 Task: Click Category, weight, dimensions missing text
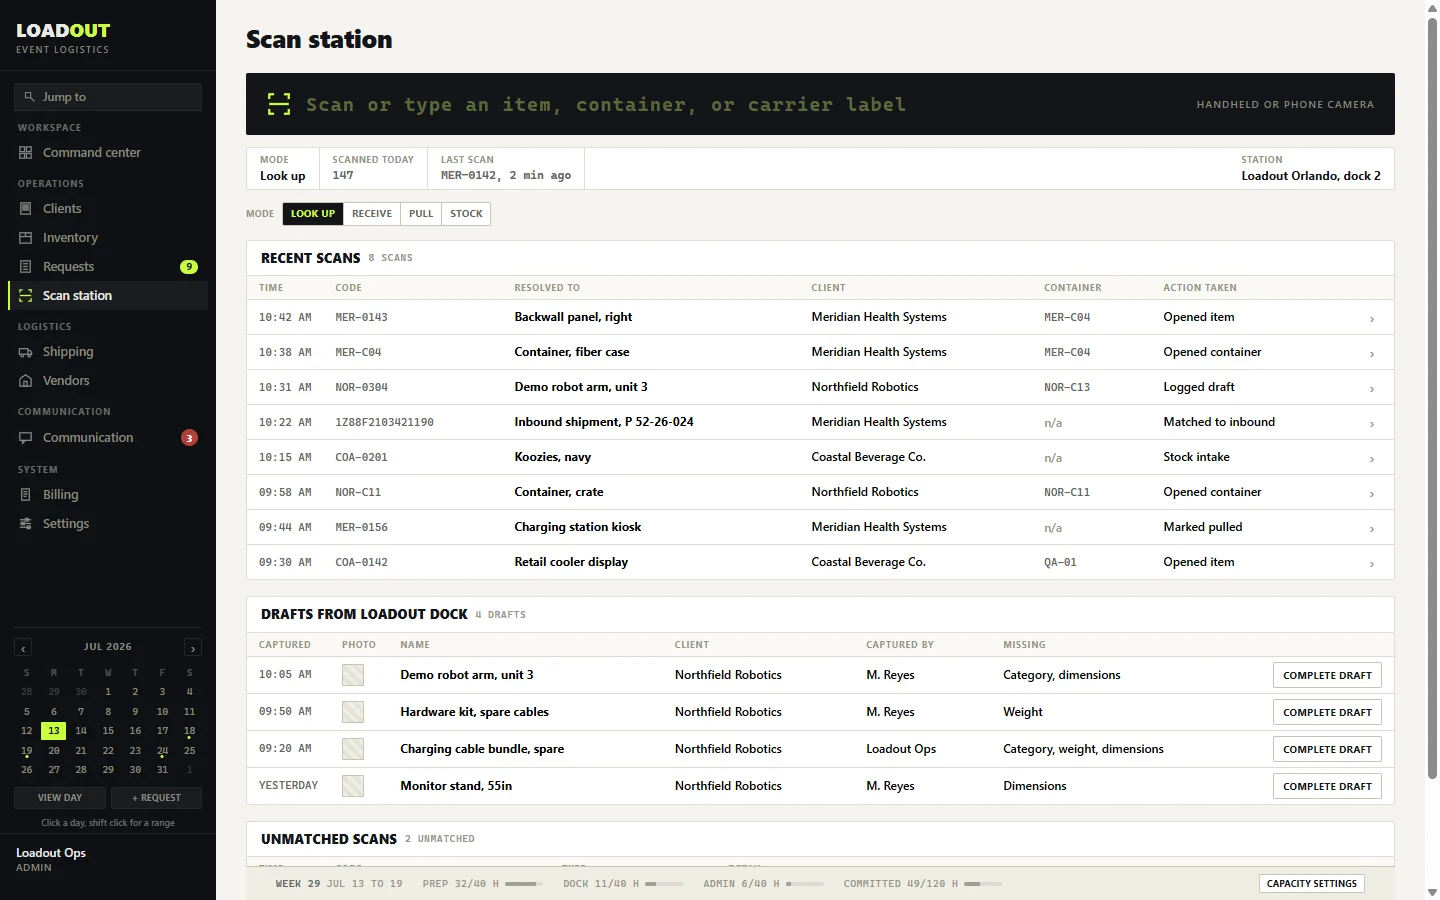tap(1083, 749)
